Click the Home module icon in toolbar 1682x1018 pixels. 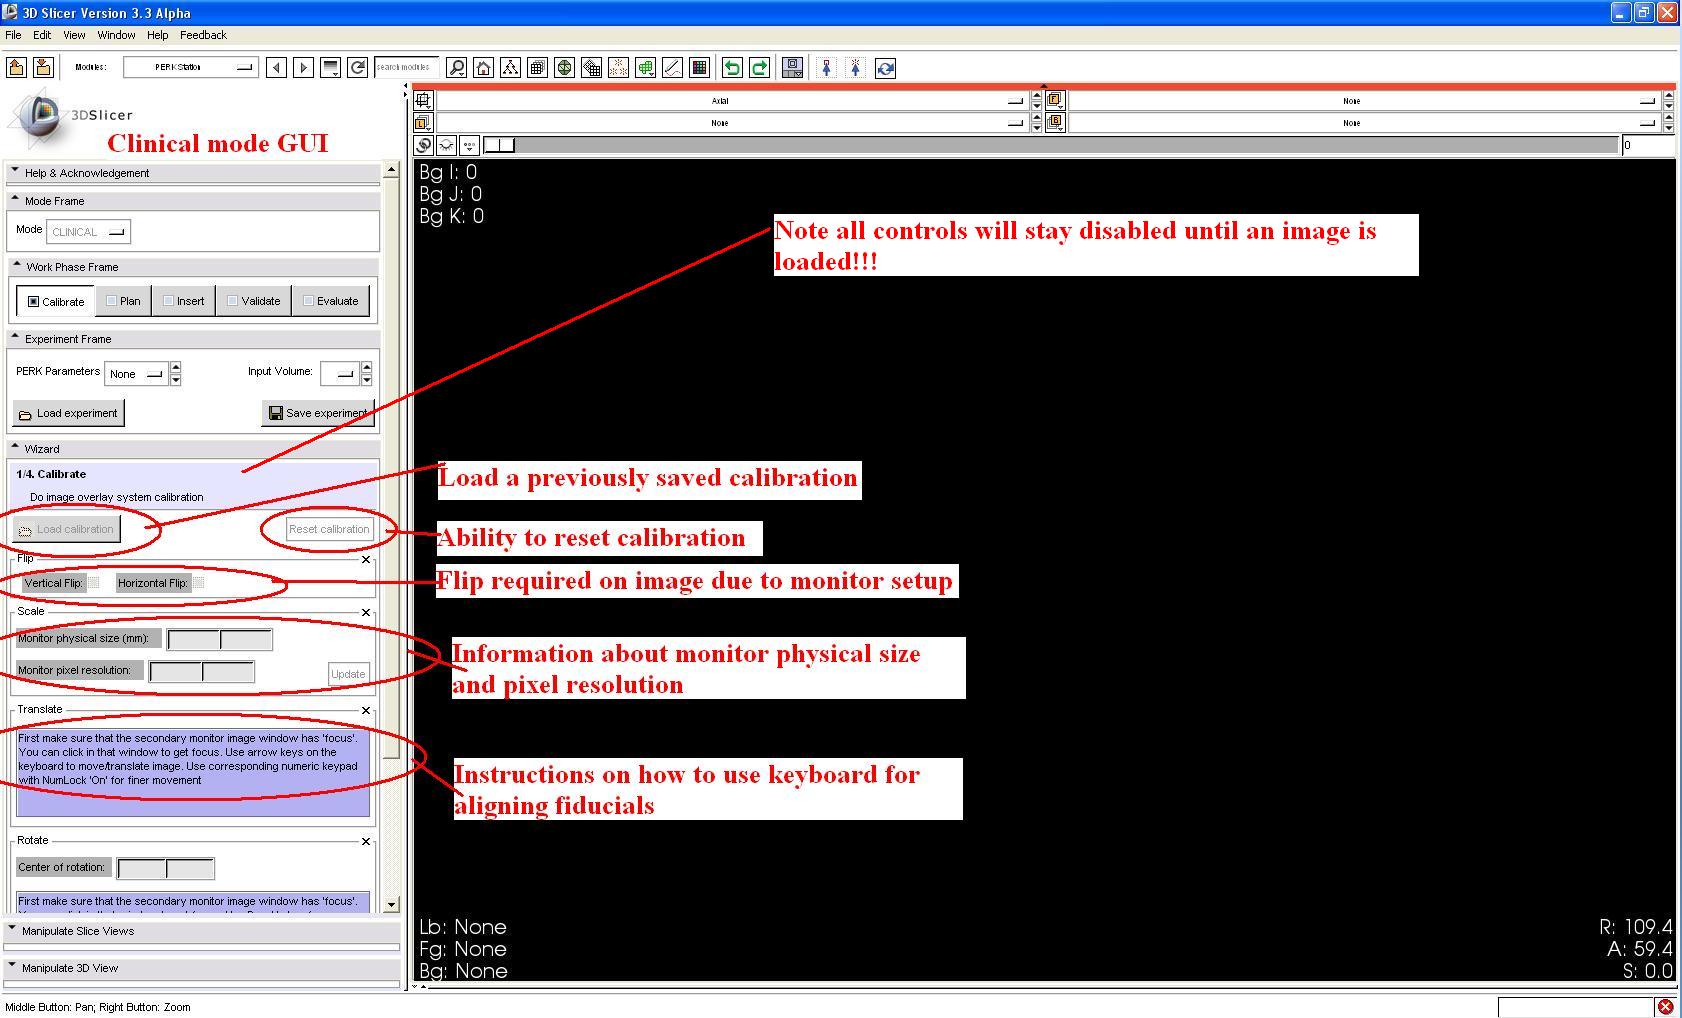[x=484, y=68]
